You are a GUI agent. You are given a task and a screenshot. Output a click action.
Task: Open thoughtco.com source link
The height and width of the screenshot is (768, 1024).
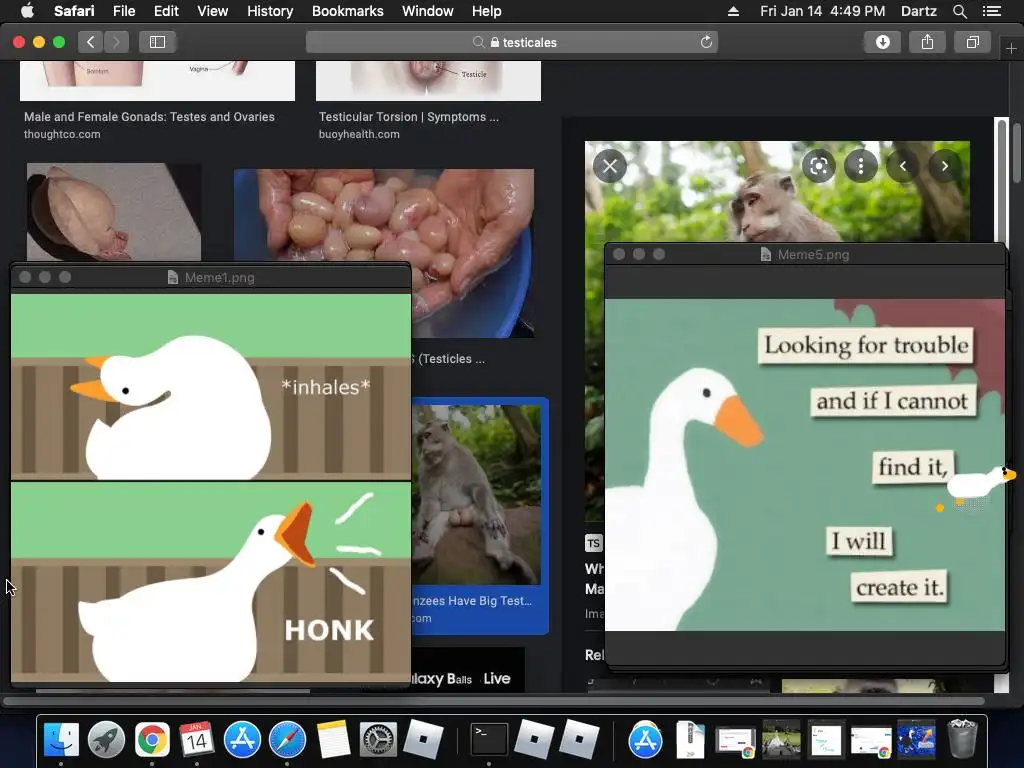coord(62,134)
